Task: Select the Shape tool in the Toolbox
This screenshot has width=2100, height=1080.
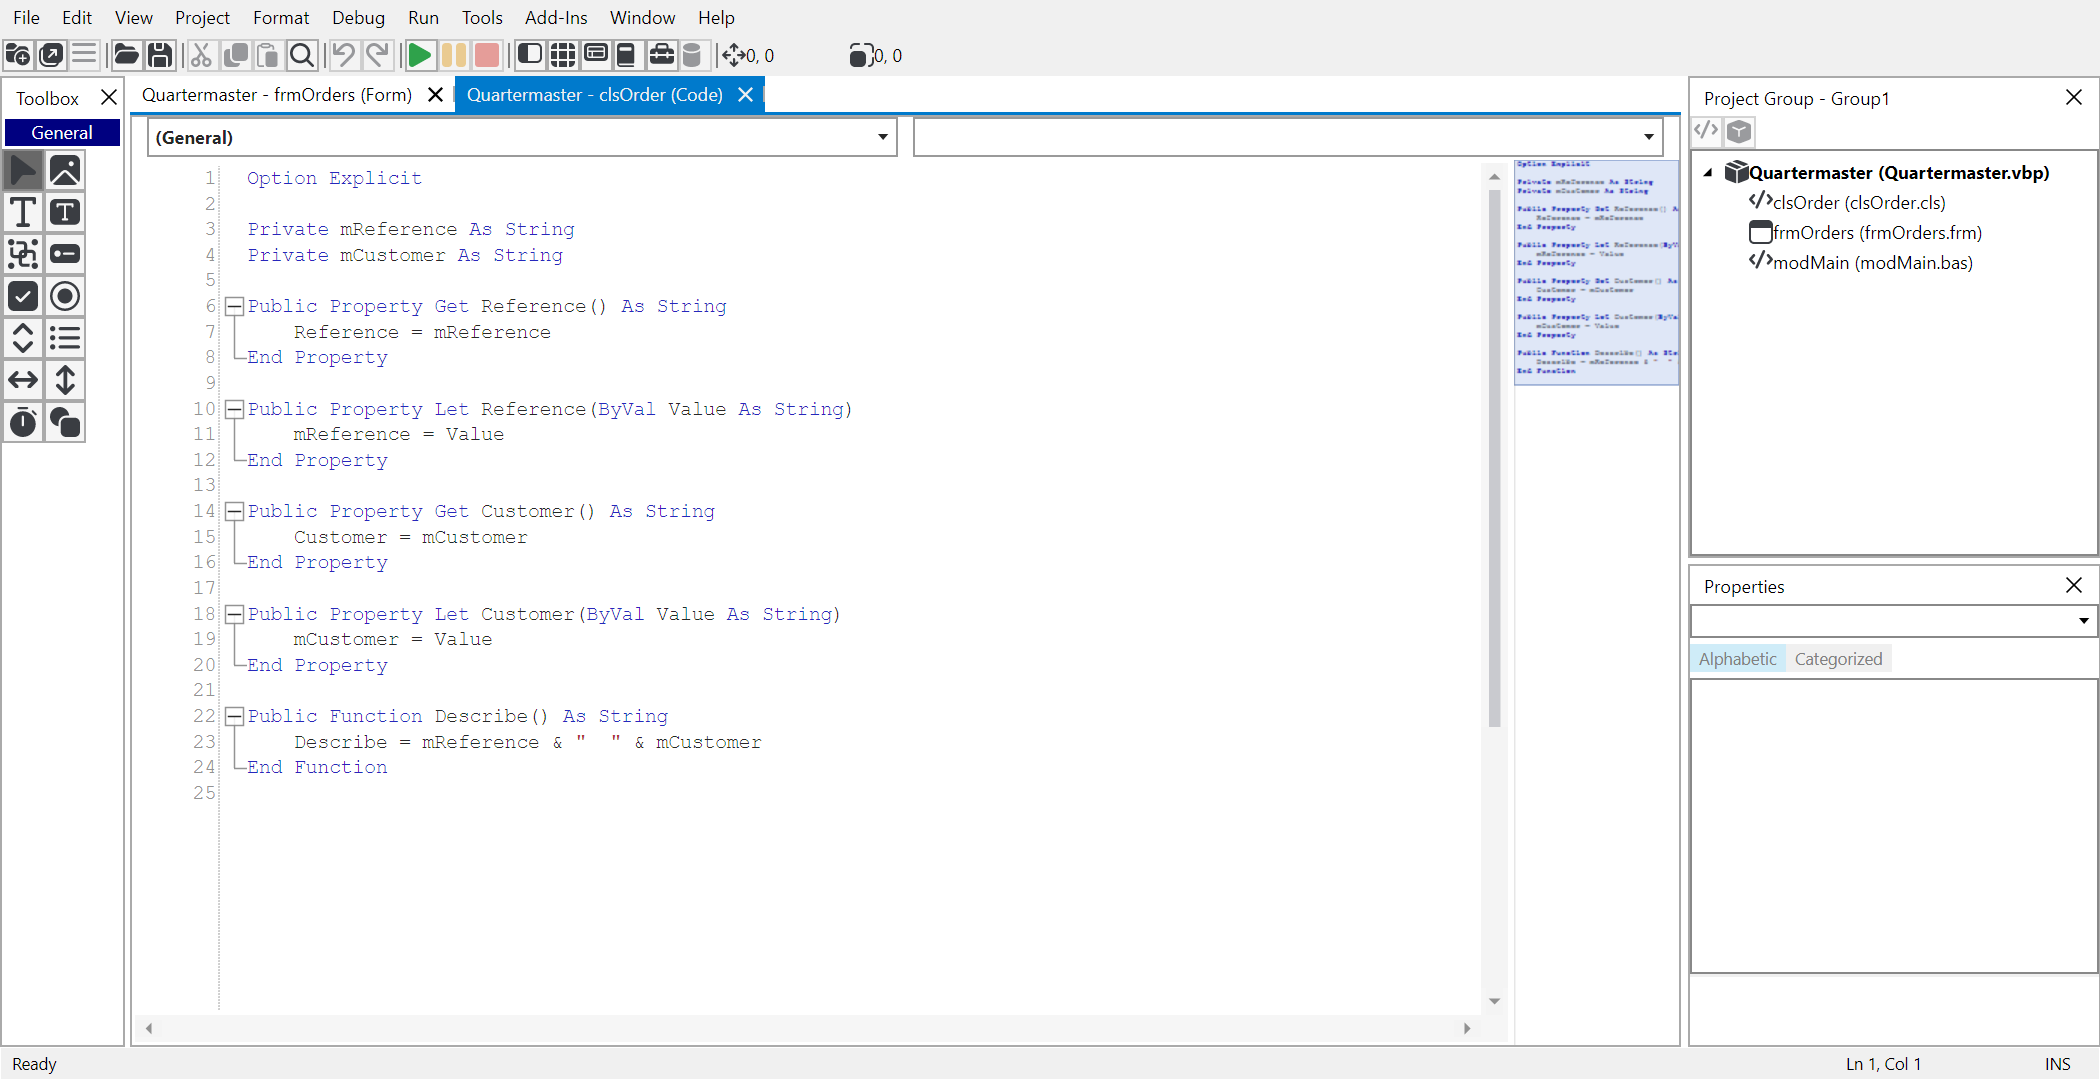Action: [65, 423]
